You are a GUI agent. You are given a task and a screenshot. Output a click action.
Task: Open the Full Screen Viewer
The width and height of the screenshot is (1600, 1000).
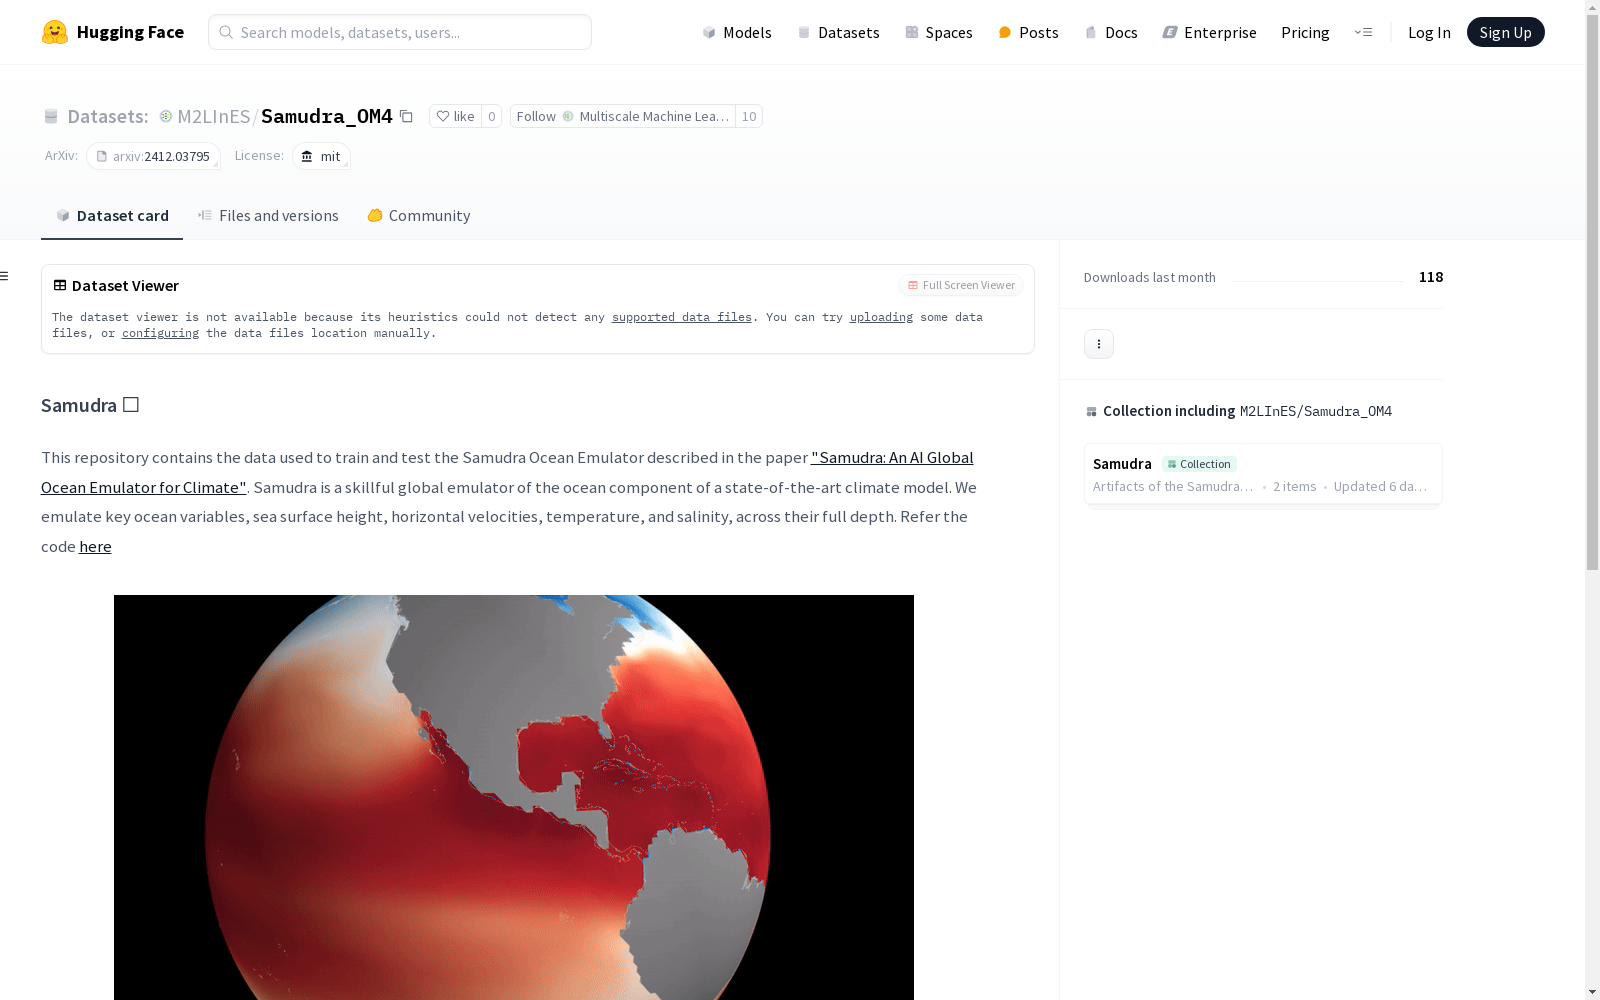(x=961, y=285)
